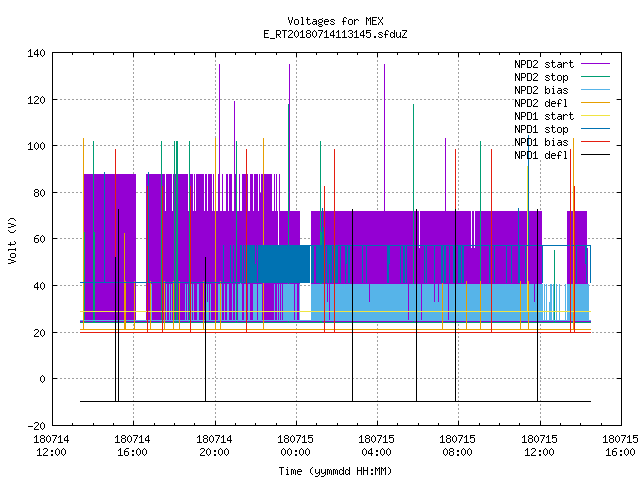Select the NPD1 stop legend label

[541, 129]
